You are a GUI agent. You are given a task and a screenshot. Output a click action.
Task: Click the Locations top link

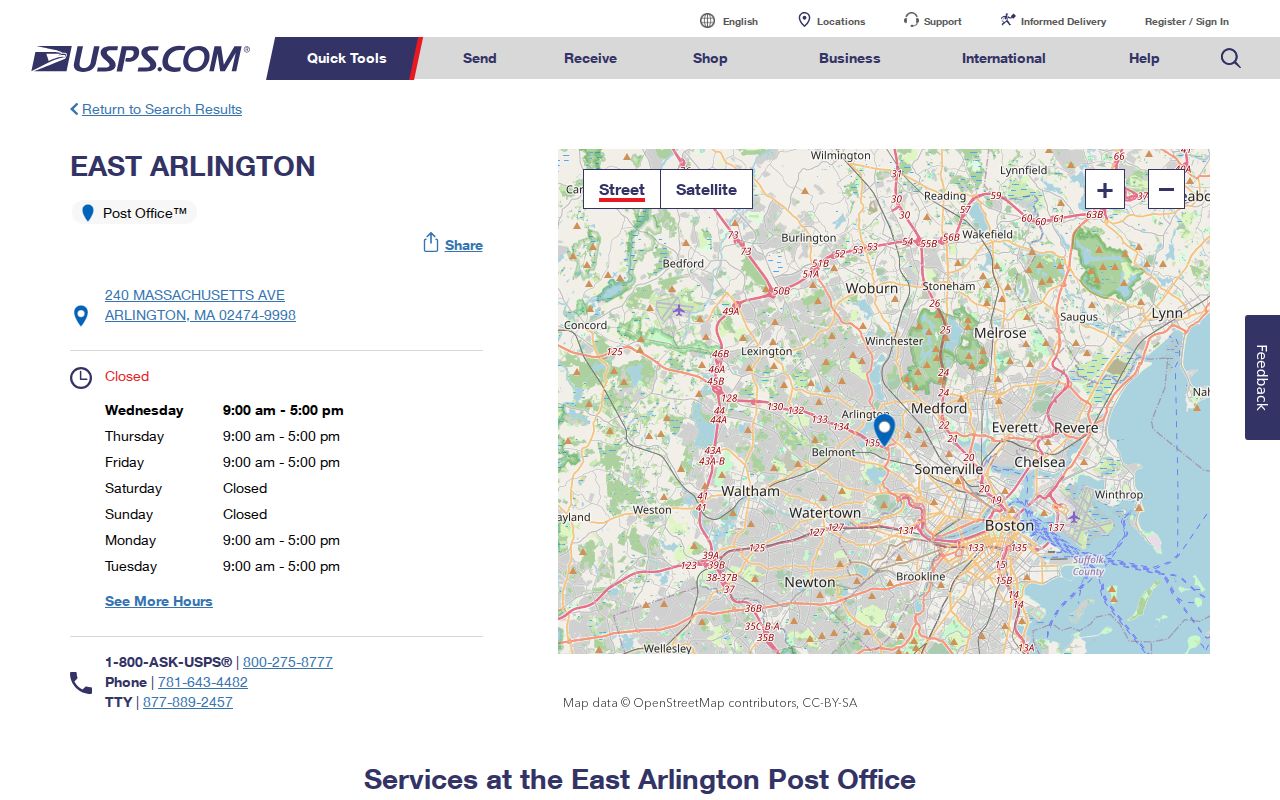coord(841,21)
